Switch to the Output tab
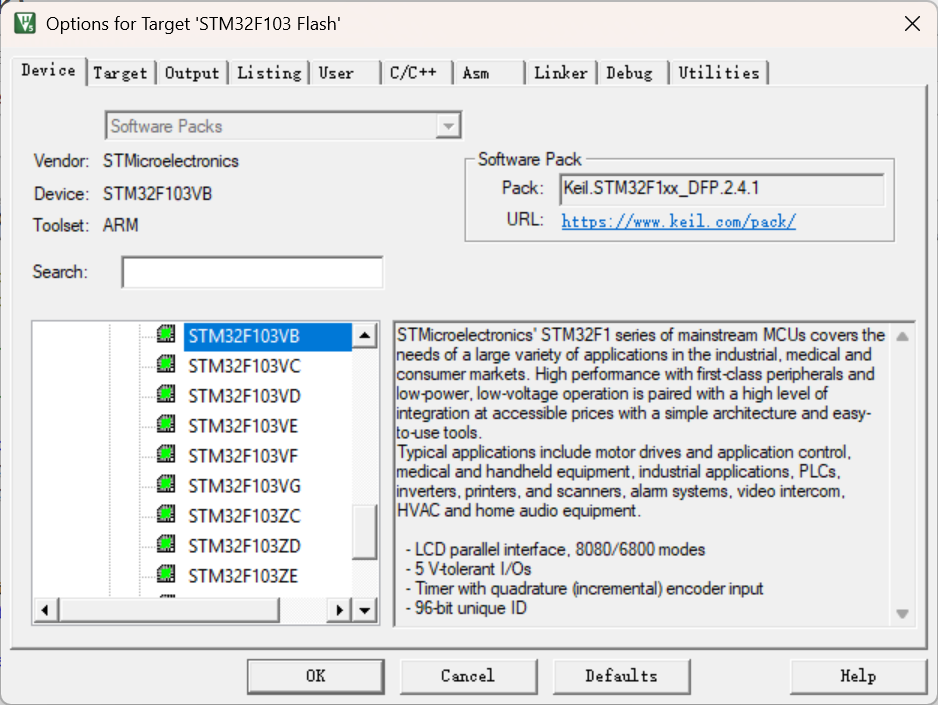The height and width of the screenshot is (705, 938). pos(192,73)
